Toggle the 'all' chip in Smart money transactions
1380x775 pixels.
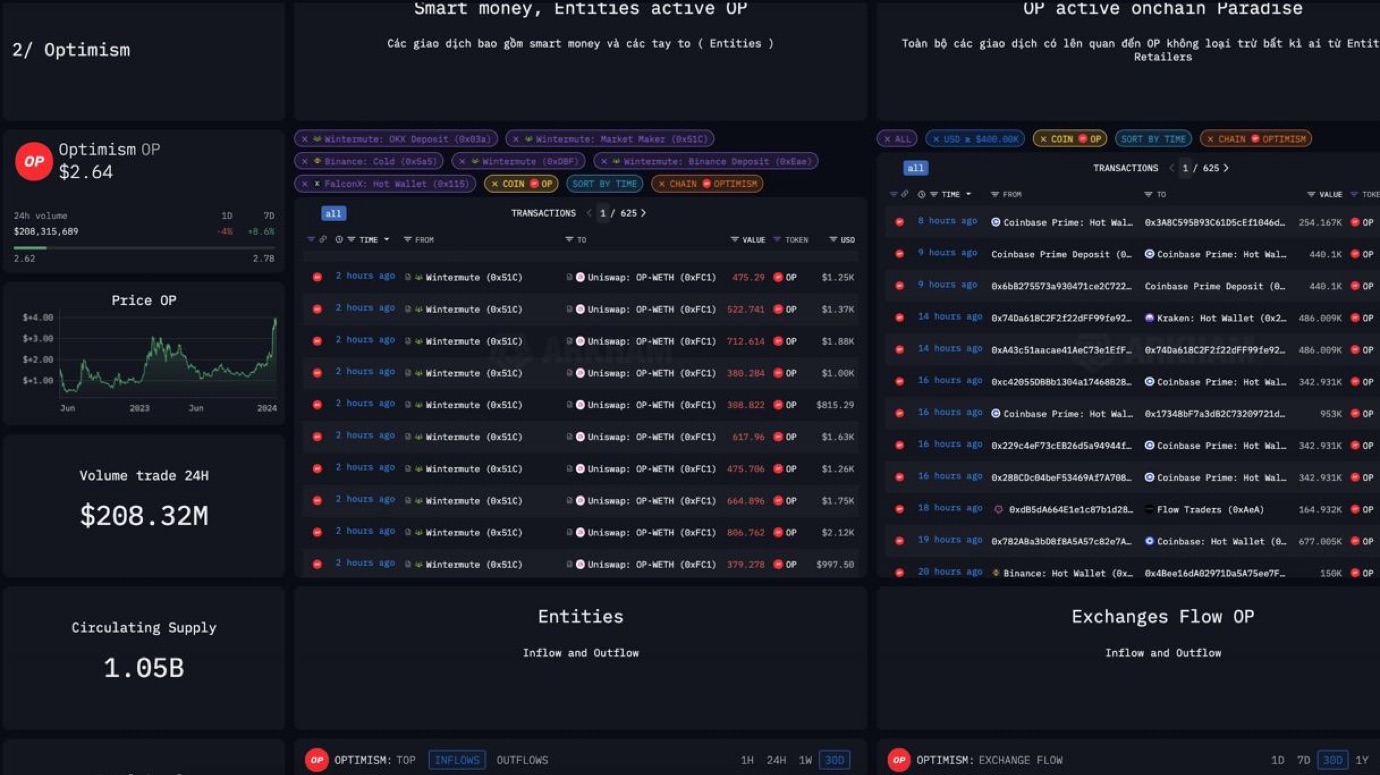[x=333, y=213]
